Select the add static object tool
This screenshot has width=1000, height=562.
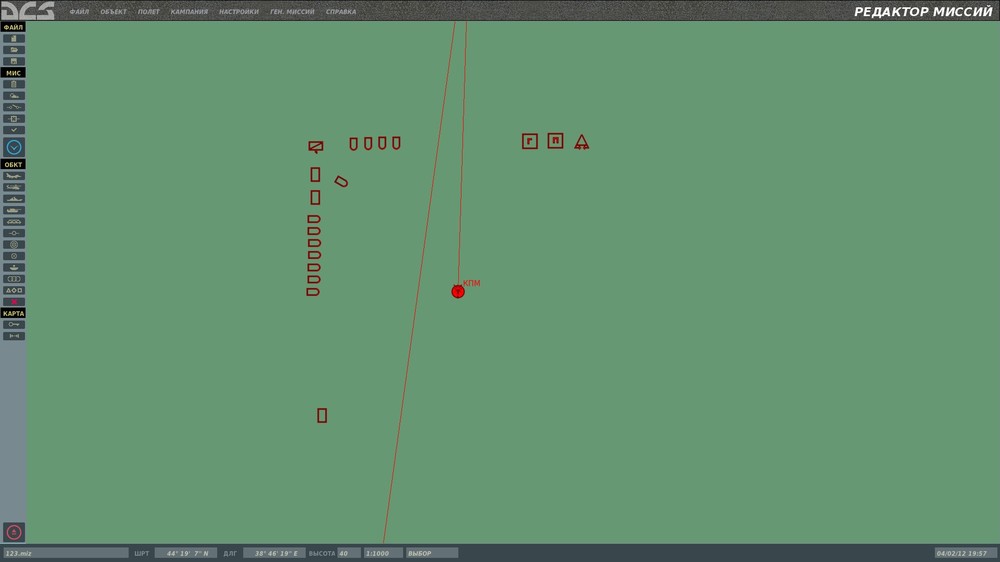coord(13,222)
